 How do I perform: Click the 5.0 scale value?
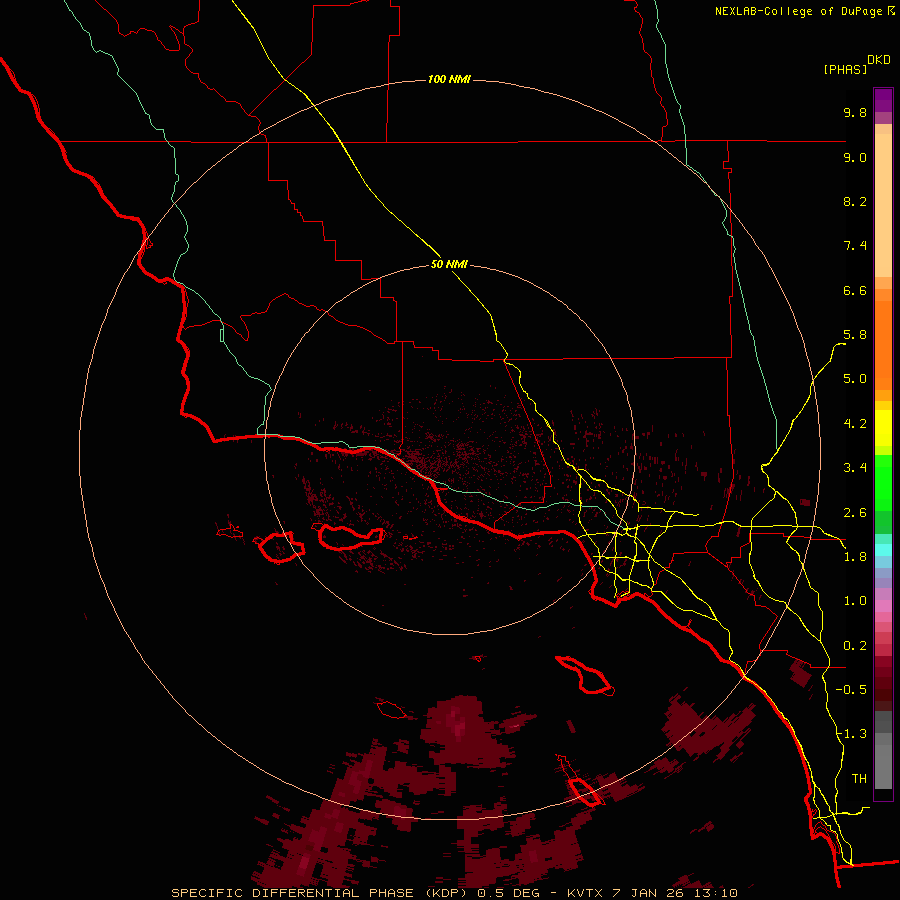[x=855, y=379]
